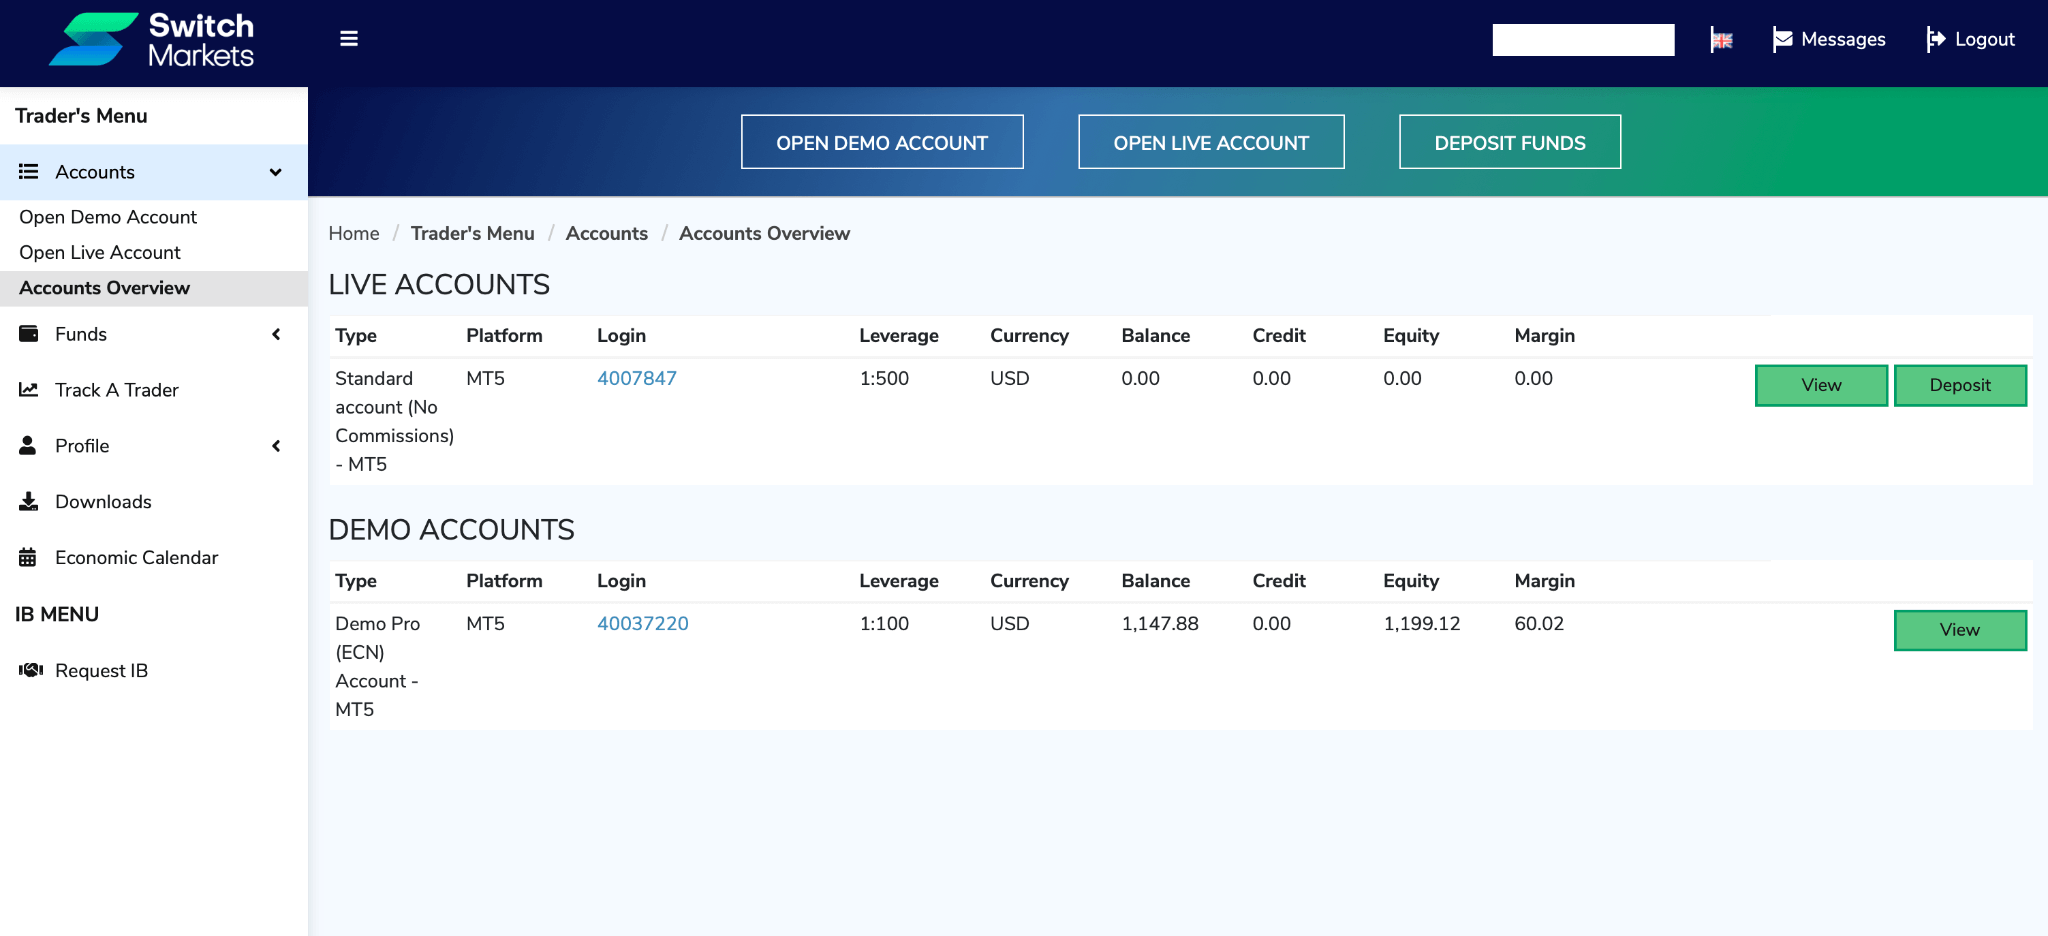Click the Logout arrow icon

(1936, 39)
